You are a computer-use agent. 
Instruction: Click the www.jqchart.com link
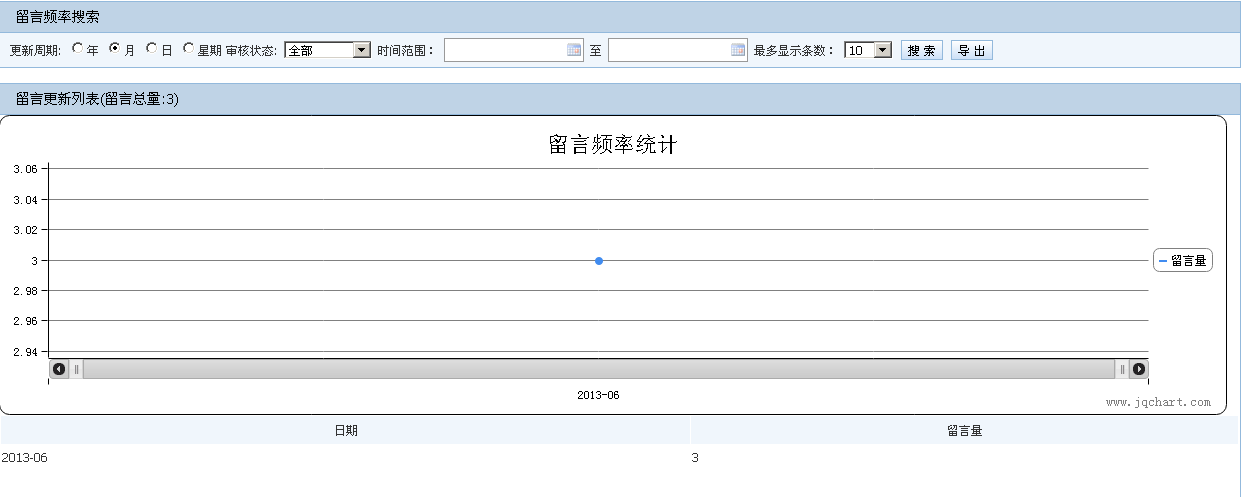tap(1158, 402)
